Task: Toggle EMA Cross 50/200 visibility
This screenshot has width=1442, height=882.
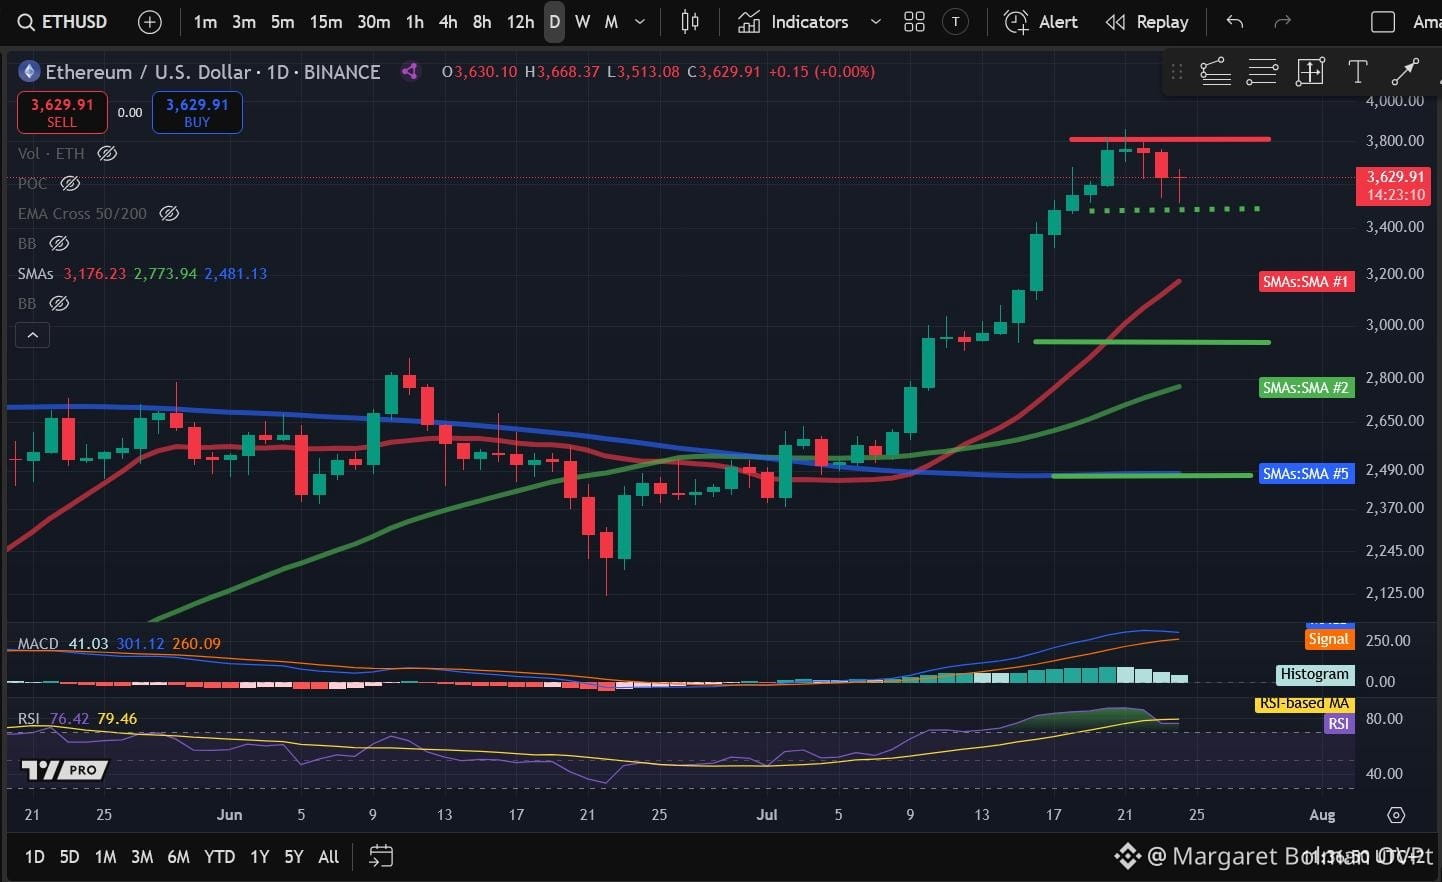Action: point(169,213)
